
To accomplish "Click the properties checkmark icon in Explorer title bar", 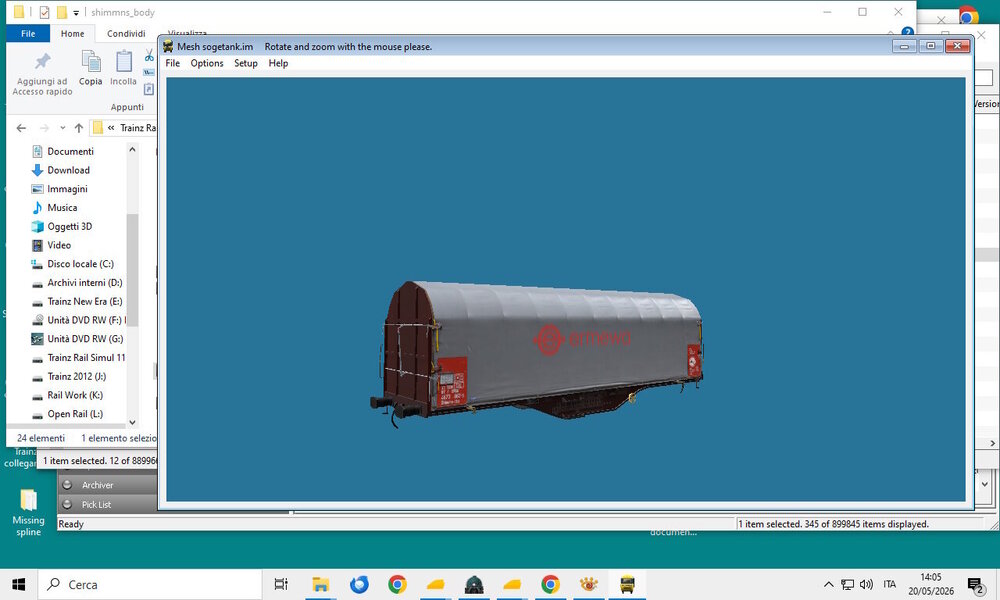I will (44, 12).
